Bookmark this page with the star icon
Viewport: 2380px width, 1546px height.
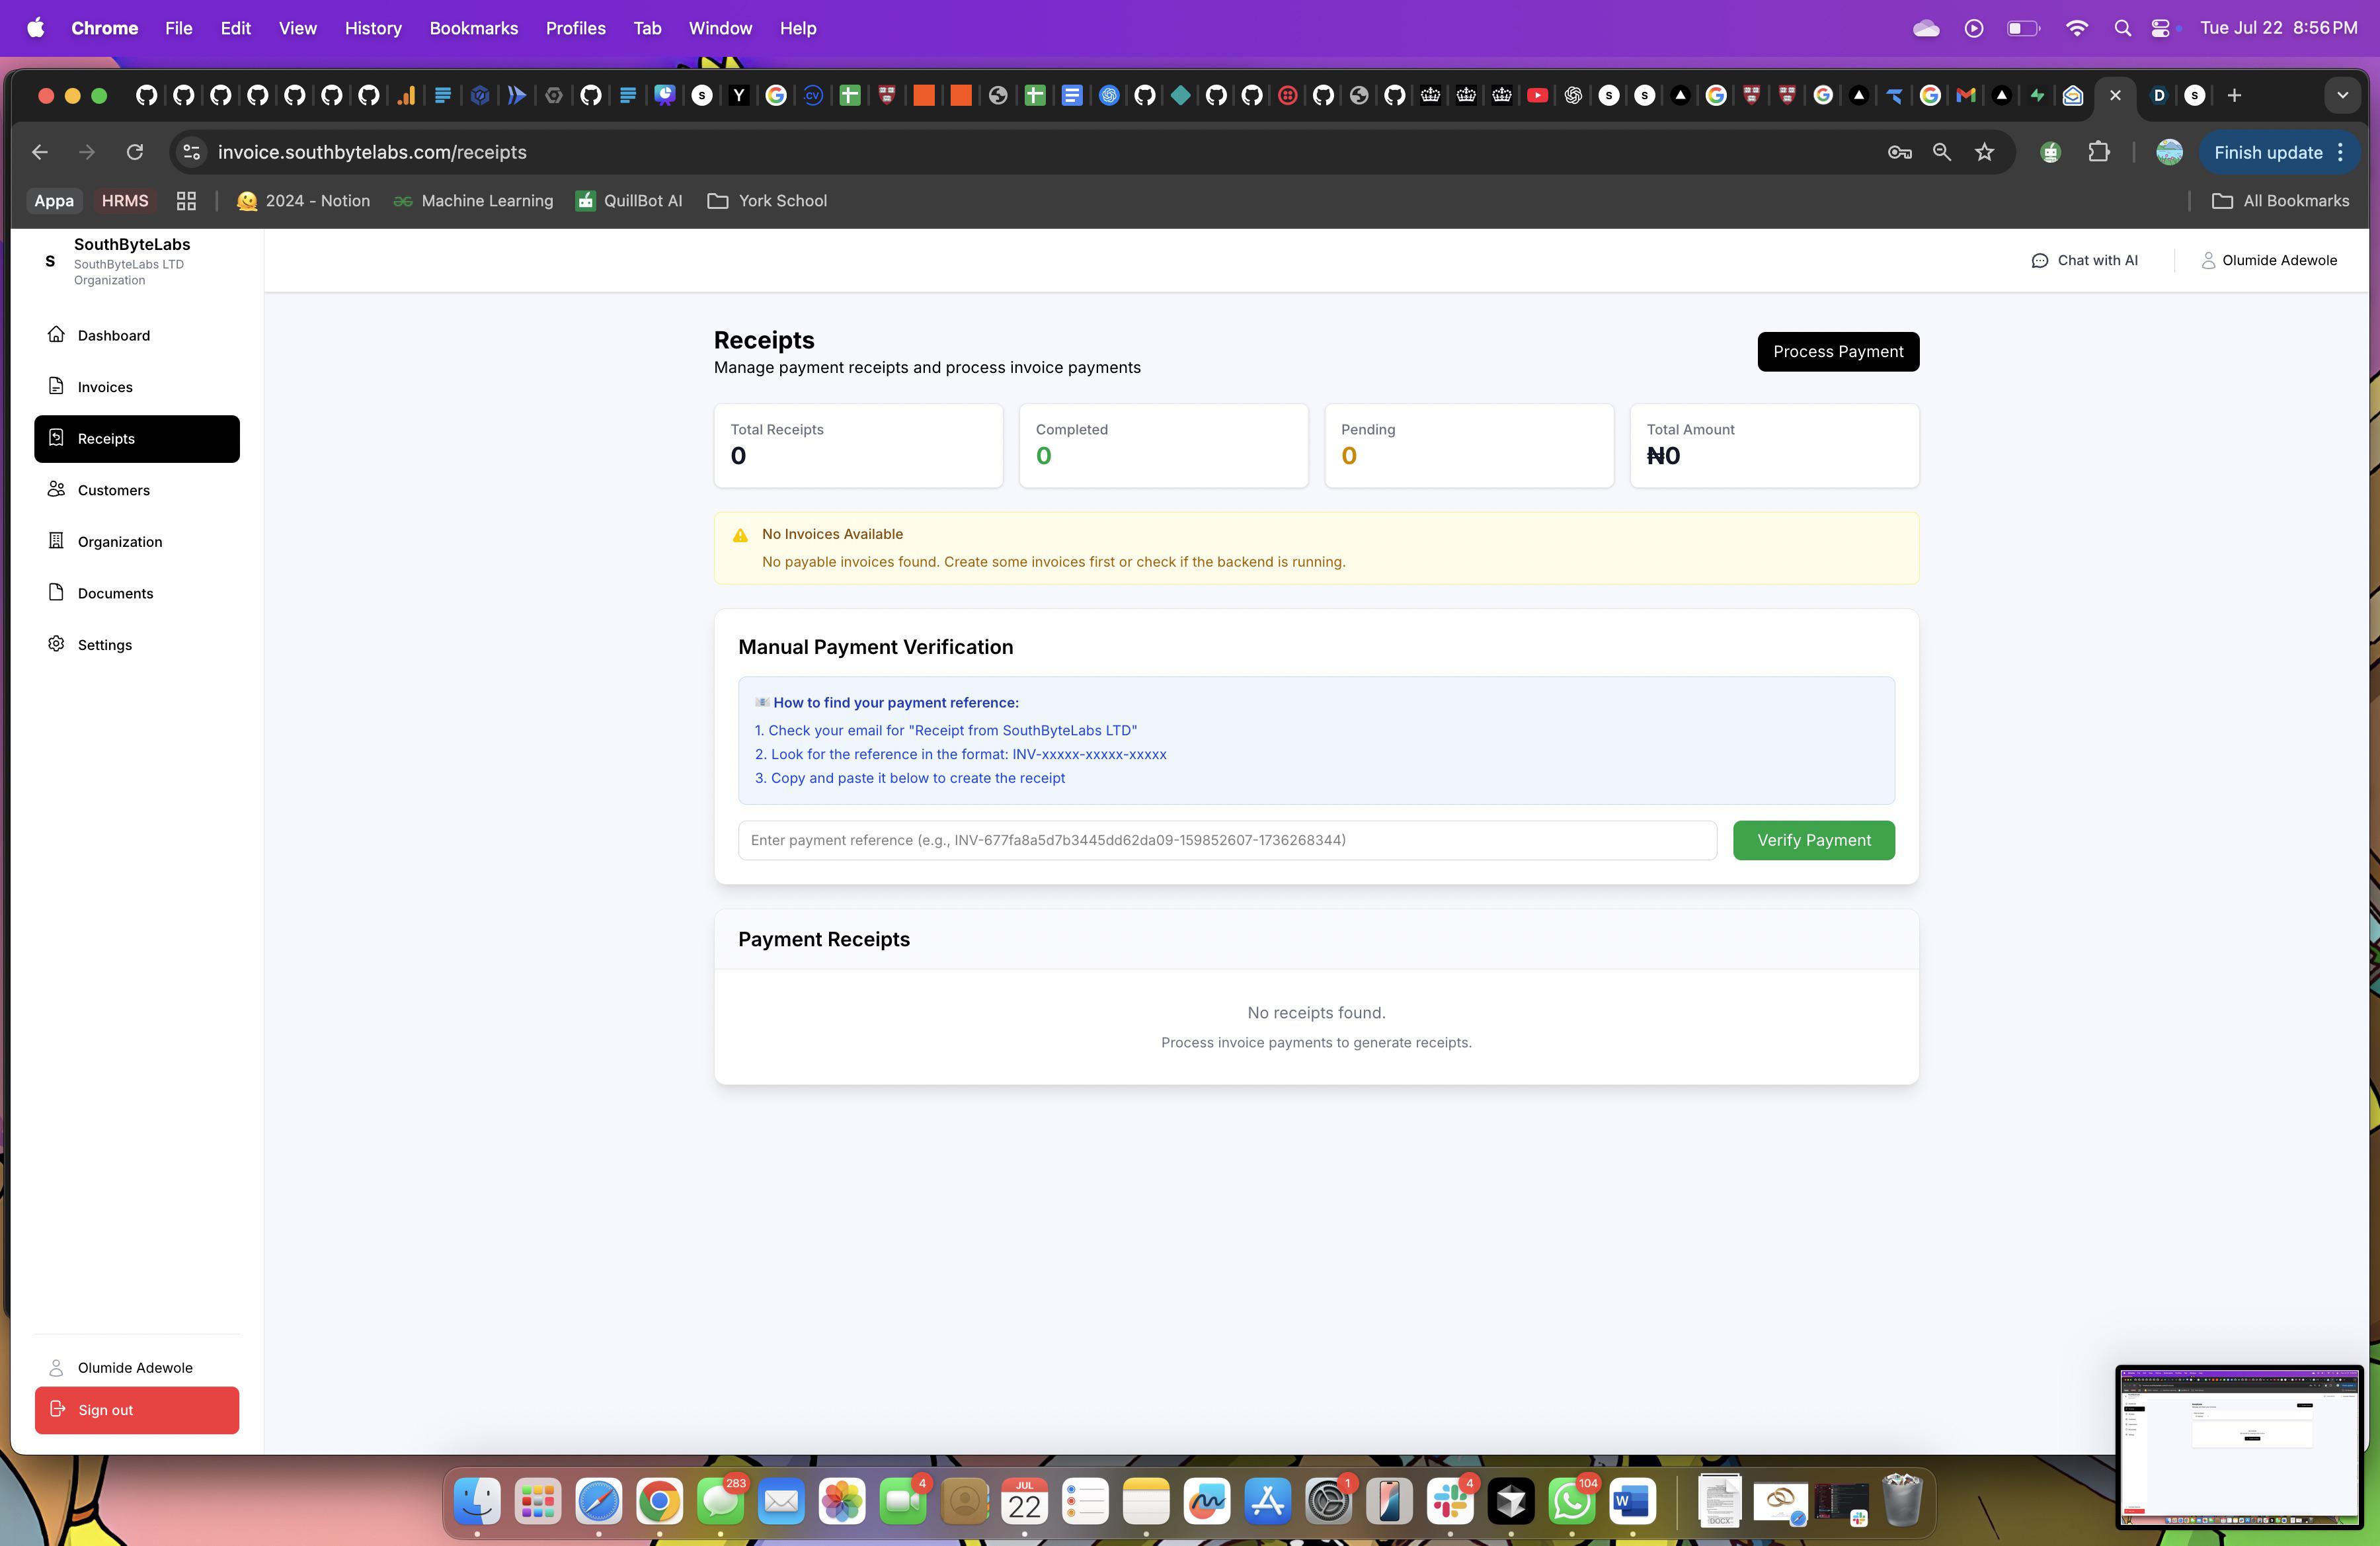tap(1984, 152)
